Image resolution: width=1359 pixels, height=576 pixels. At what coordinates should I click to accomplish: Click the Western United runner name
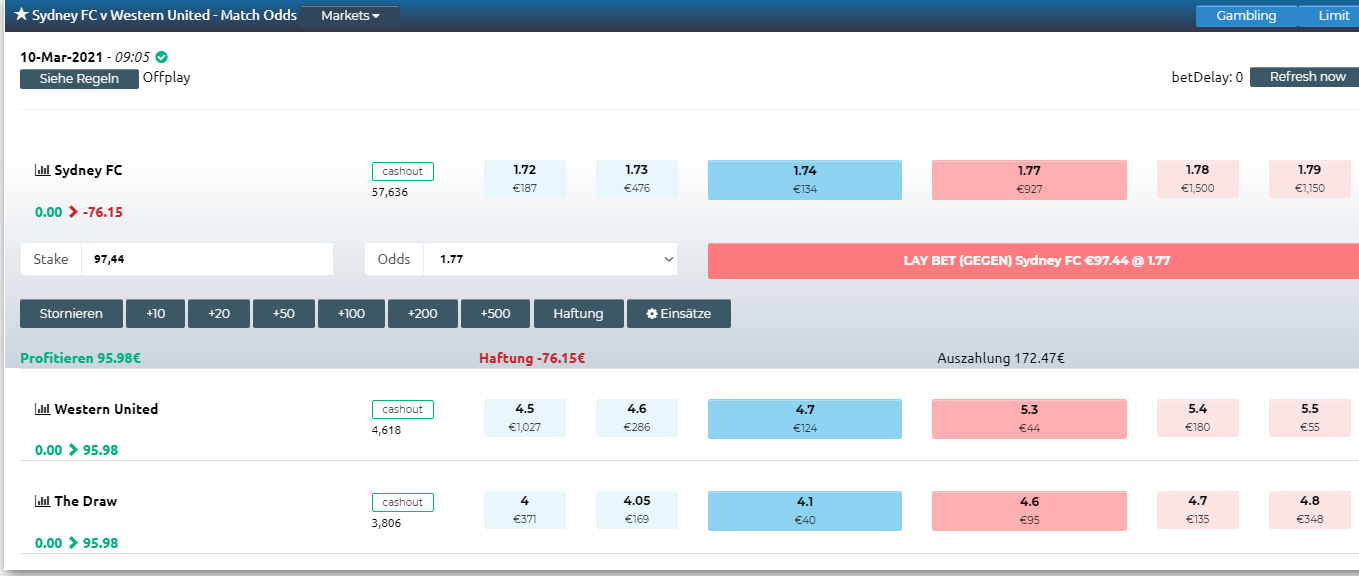106,409
